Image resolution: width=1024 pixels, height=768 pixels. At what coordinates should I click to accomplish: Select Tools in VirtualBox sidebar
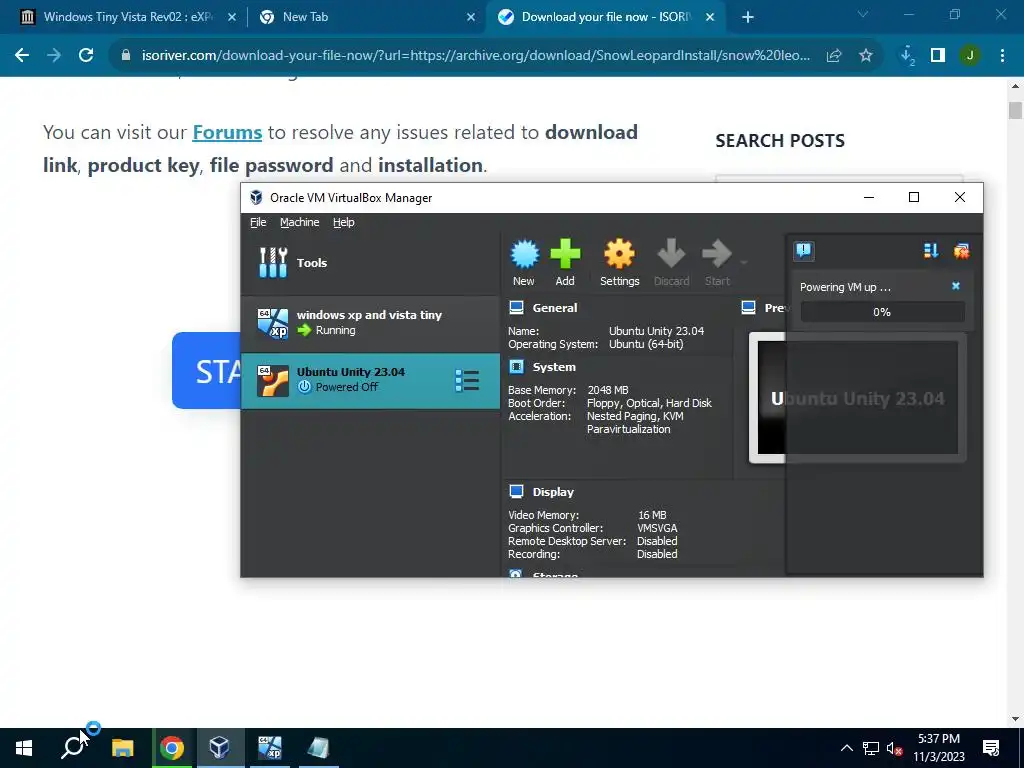pyautogui.click(x=370, y=263)
